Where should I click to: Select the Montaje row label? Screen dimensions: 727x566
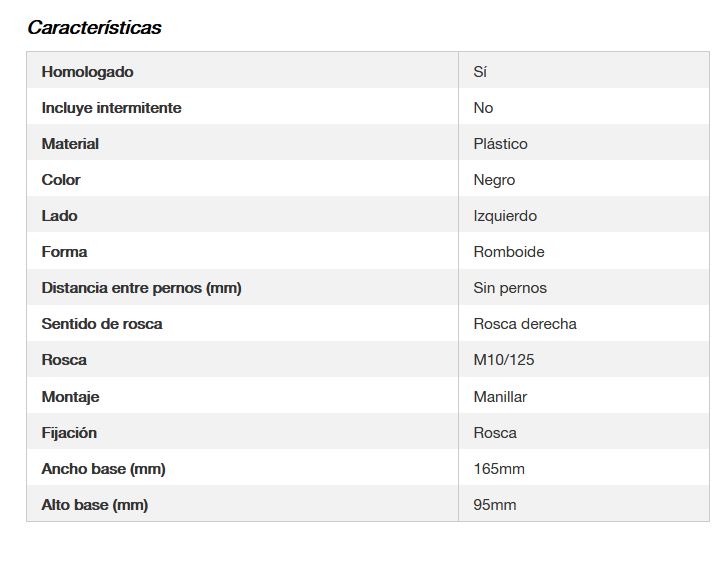70,397
